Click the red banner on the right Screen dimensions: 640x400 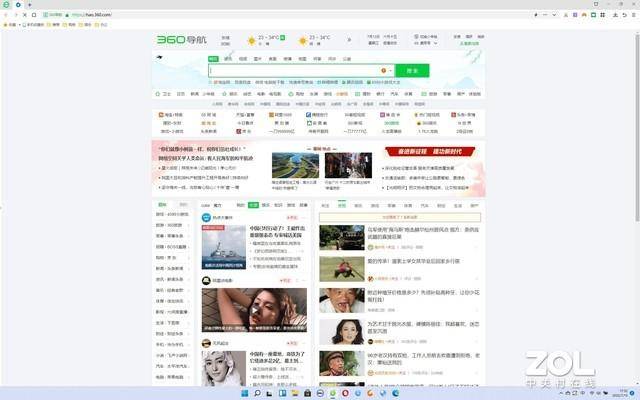click(430, 151)
